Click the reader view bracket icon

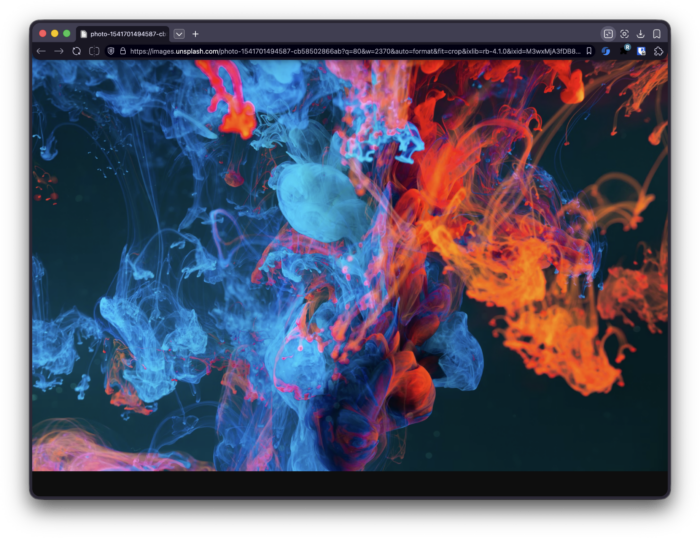point(94,51)
